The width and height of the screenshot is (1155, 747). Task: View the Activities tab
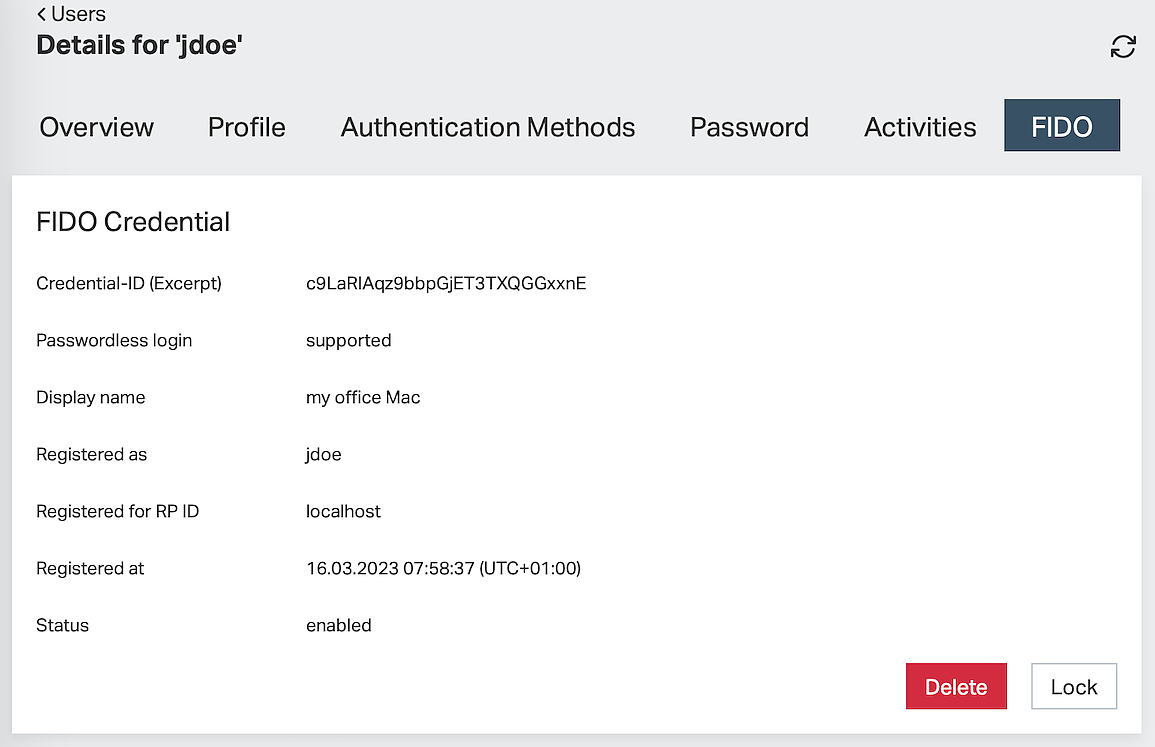pyautogui.click(x=920, y=127)
